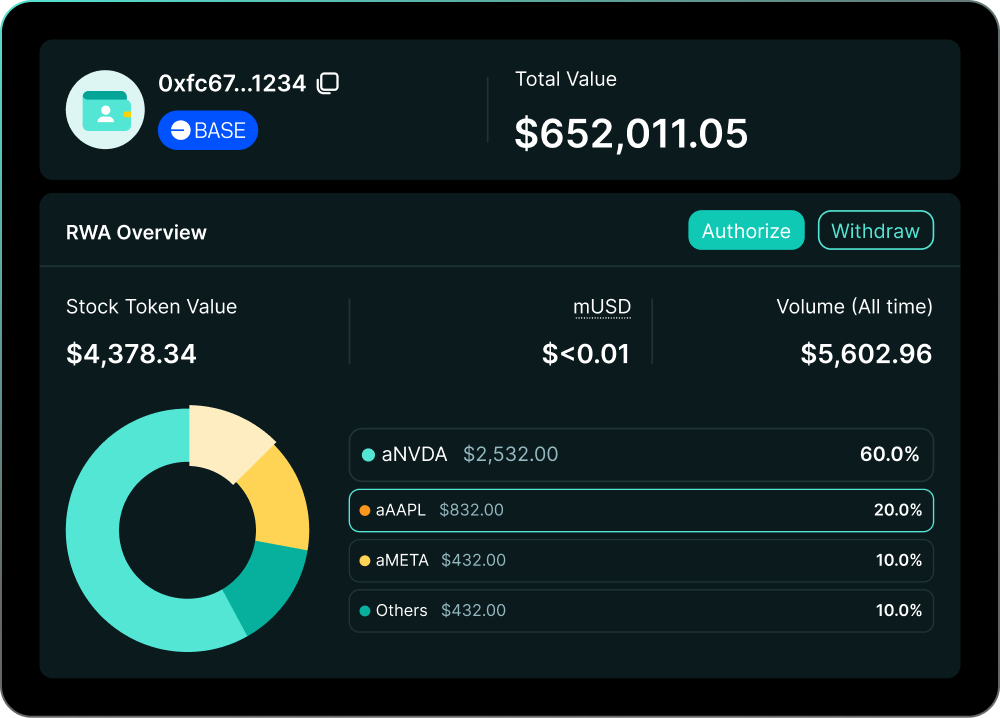The image size is (1000, 718).
Task: Click the Authorize button
Action: [746, 230]
